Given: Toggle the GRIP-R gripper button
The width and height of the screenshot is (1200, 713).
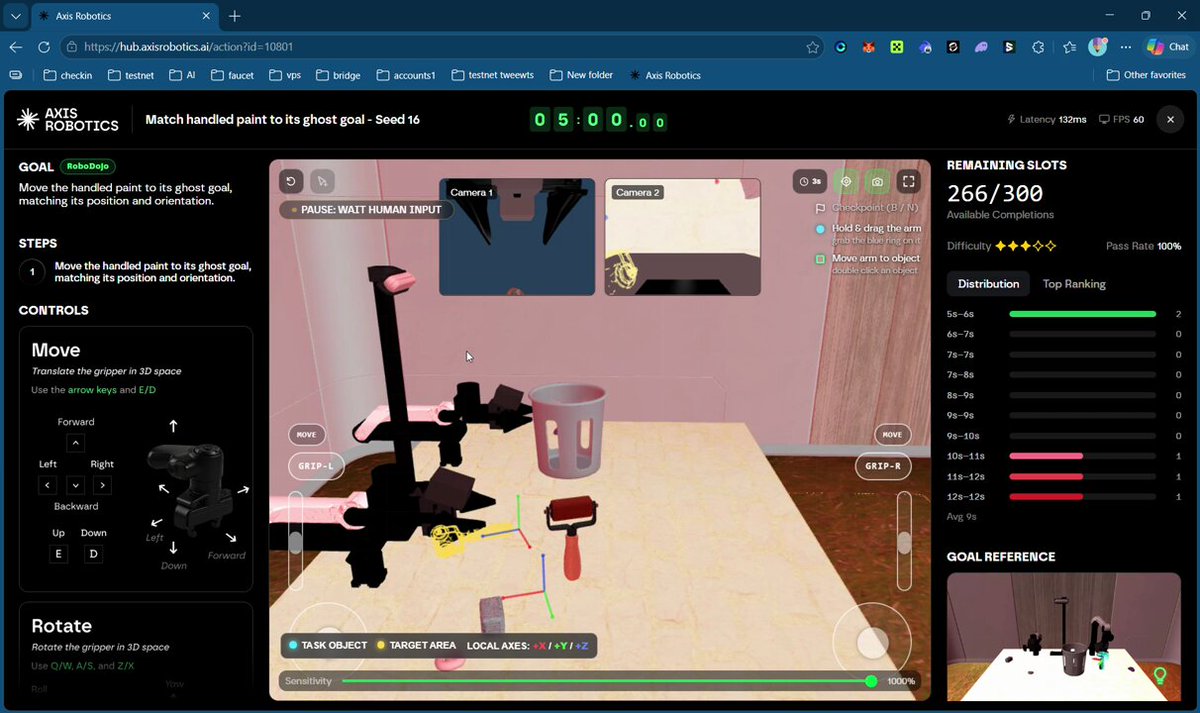Looking at the screenshot, I should tap(883, 465).
